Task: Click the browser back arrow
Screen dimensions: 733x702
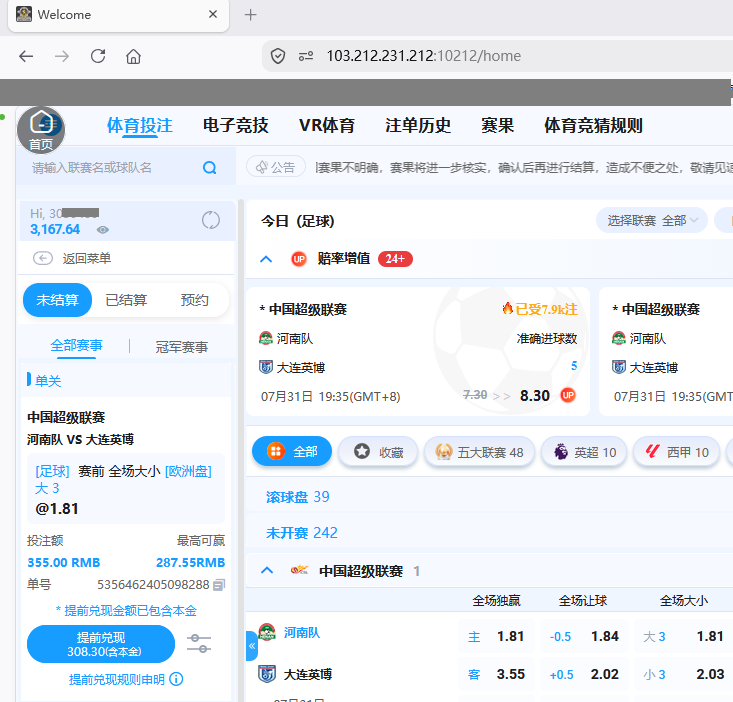Action: tap(26, 57)
